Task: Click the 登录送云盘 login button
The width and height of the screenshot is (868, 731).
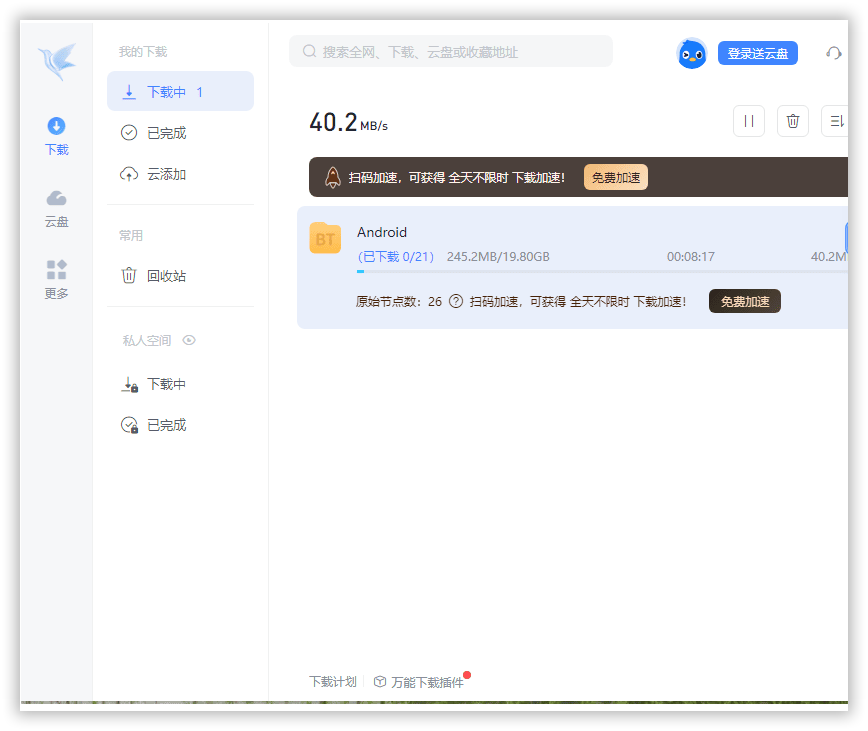Action: (x=758, y=53)
